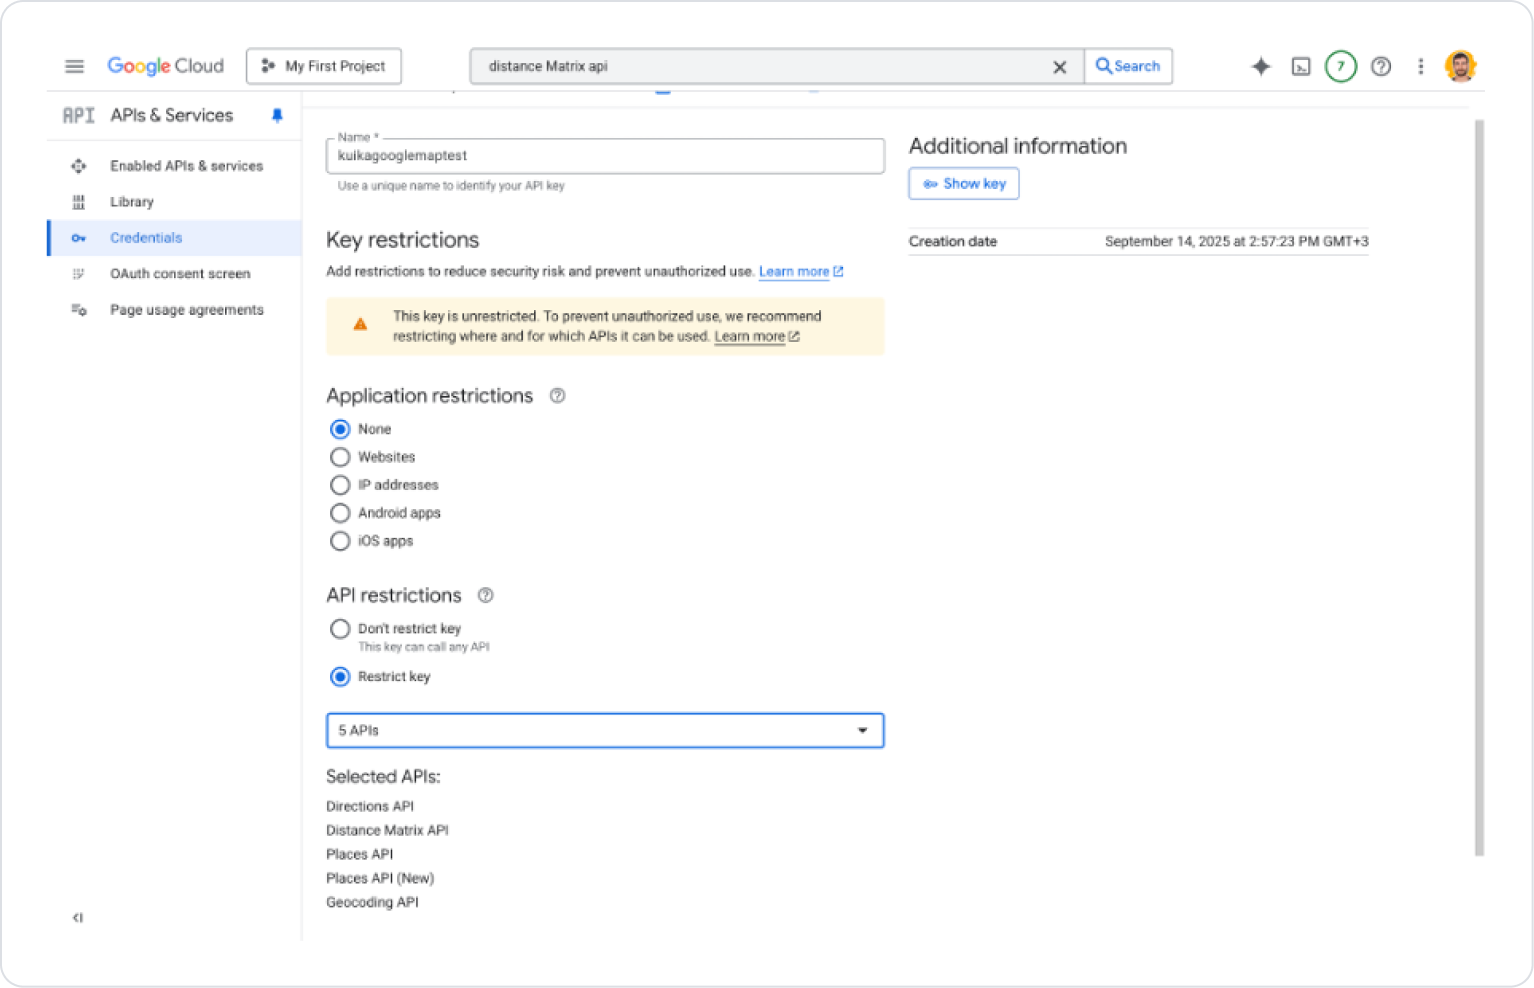Click the Name input field
The height and width of the screenshot is (988, 1534).
coord(605,156)
